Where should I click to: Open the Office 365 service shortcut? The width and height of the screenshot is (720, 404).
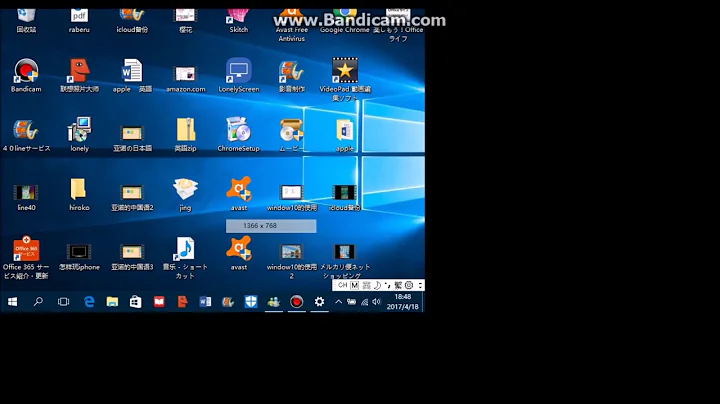pos(26,249)
